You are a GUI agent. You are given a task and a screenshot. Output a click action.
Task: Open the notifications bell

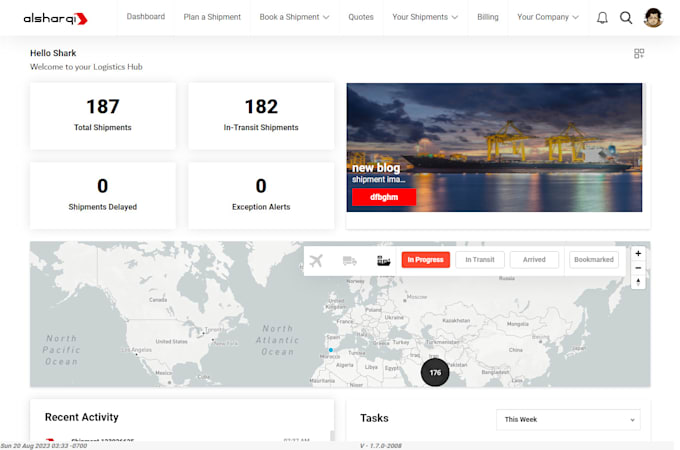tap(602, 18)
